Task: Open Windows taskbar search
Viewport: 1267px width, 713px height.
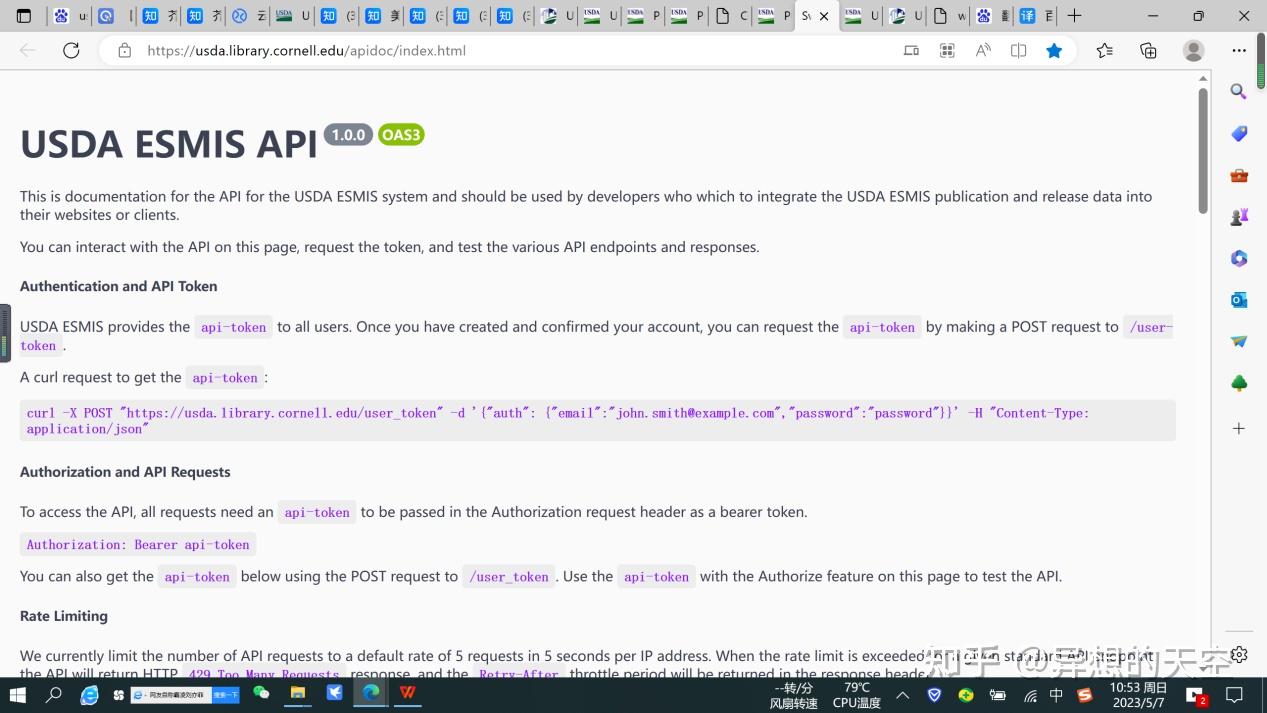Action: pyautogui.click(x=54, y=694)
